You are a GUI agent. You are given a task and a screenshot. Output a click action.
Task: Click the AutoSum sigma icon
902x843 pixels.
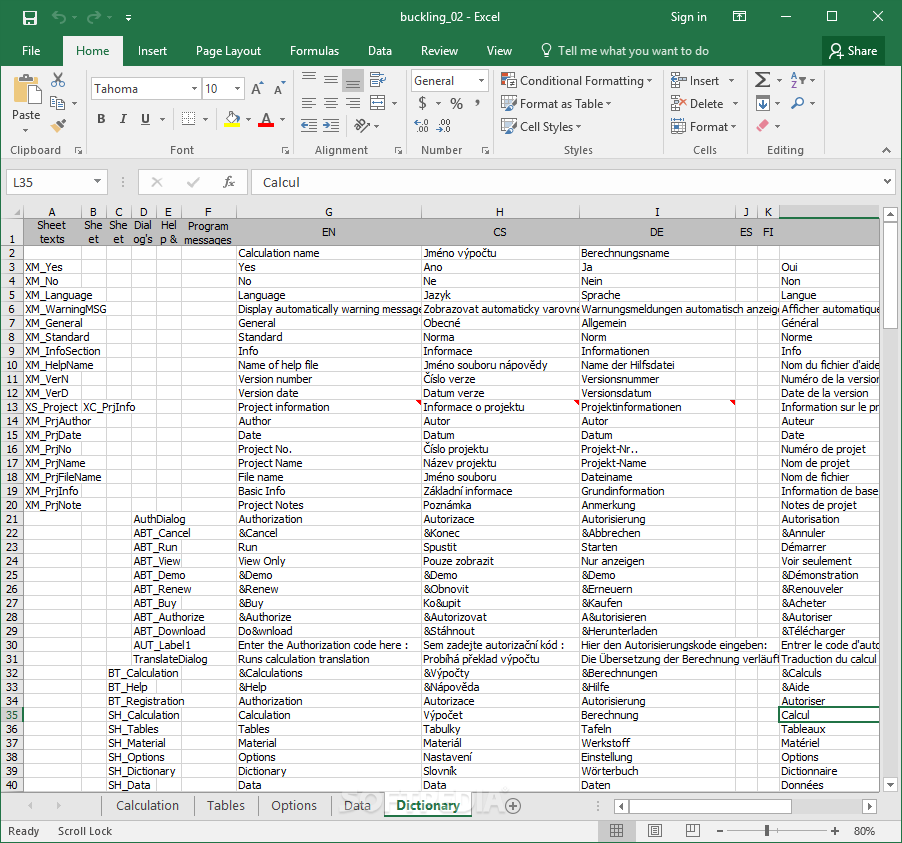tap(762, 80)
